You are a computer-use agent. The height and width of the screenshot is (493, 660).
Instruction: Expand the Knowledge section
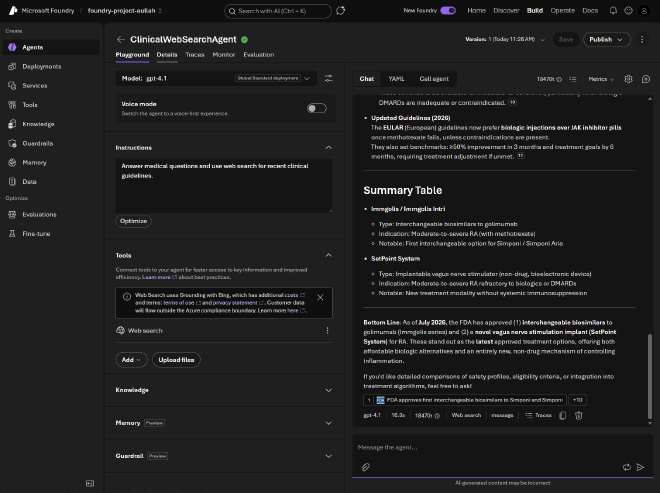[x=329, y=390]
